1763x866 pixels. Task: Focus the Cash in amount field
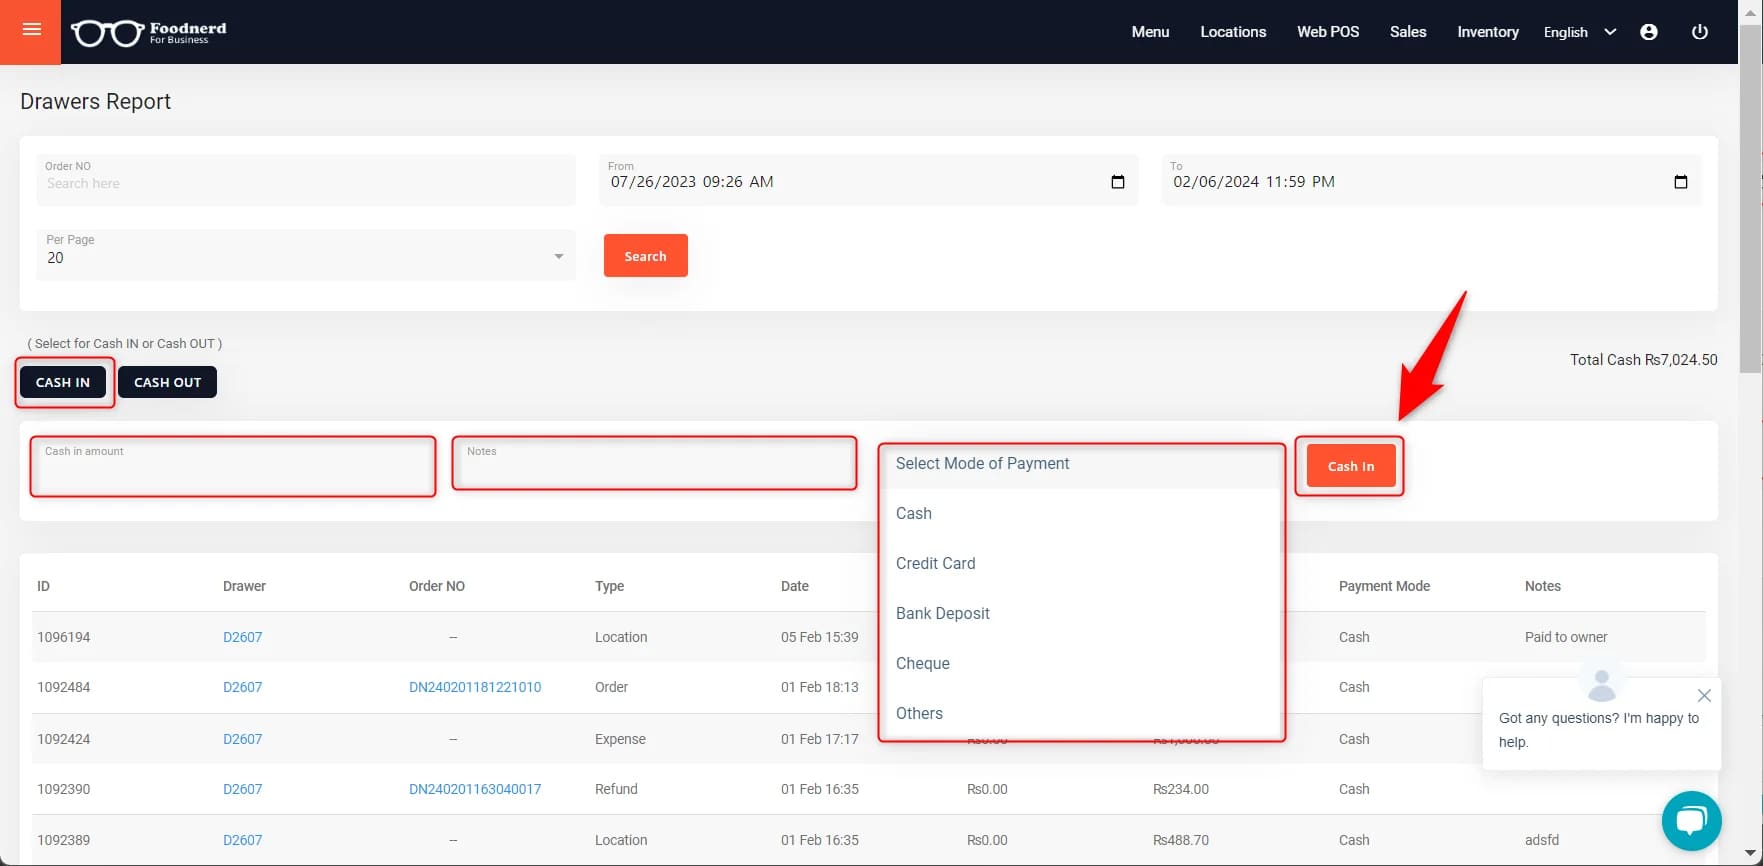coord(233,466)
